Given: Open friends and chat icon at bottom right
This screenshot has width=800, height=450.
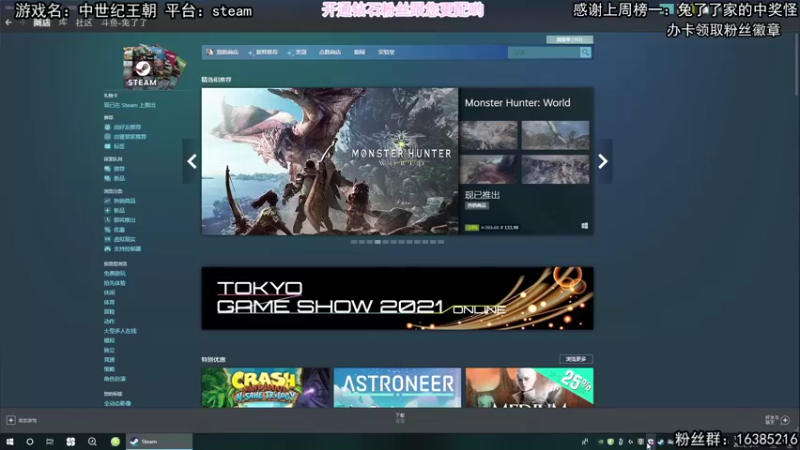Looking at the screenshot, I should 785,420.
